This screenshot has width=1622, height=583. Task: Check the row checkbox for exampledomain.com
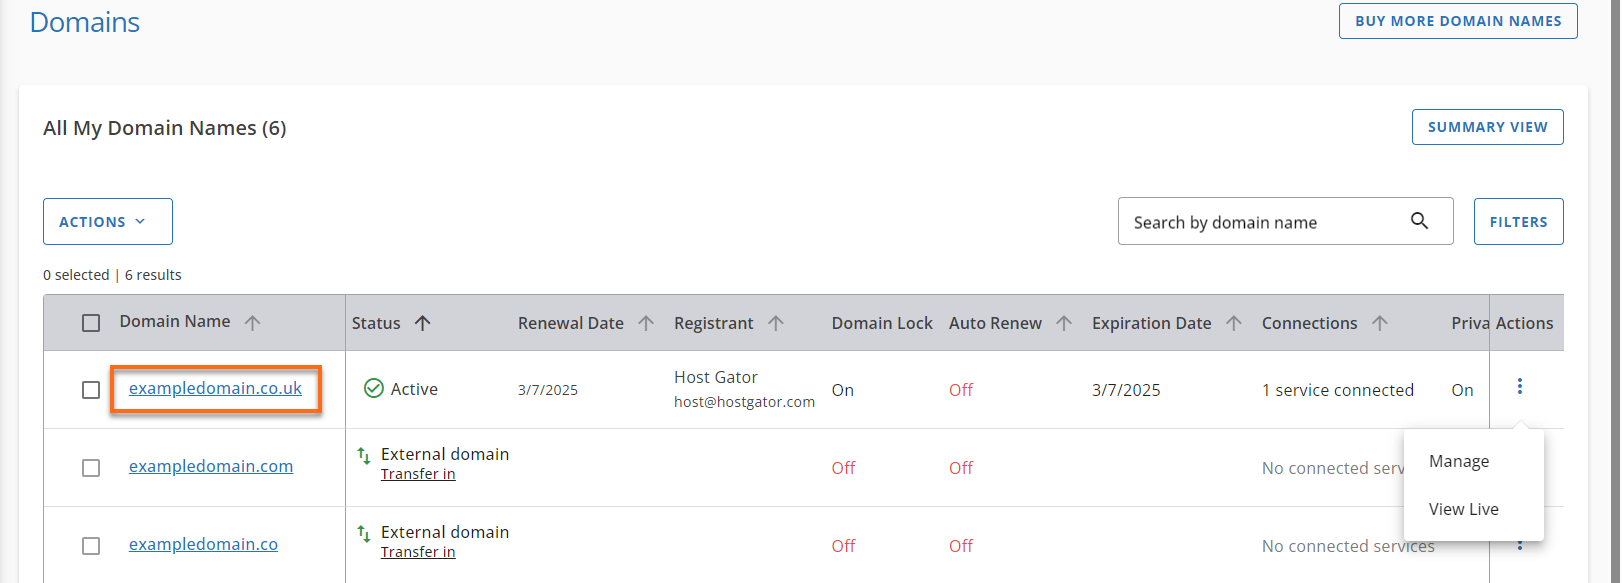tap(91, 467)
